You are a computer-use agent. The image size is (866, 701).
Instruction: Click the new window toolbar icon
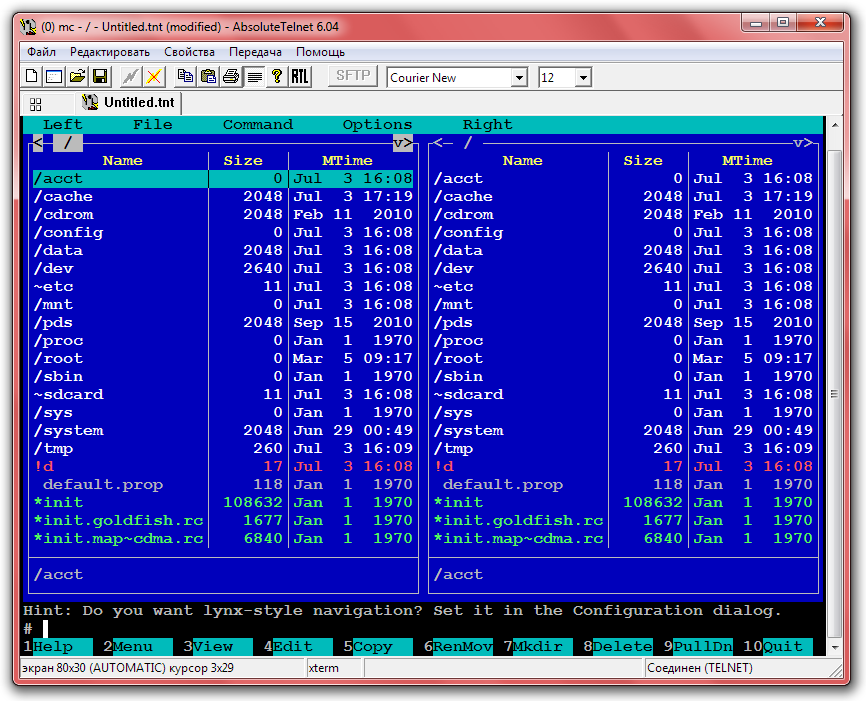coord(54,76)
